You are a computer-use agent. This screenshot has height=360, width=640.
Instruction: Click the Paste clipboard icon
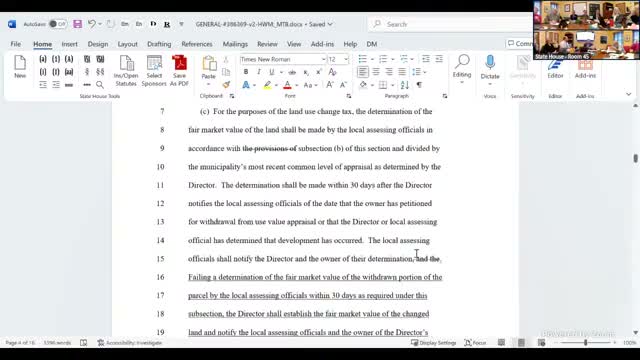point(209,64)
